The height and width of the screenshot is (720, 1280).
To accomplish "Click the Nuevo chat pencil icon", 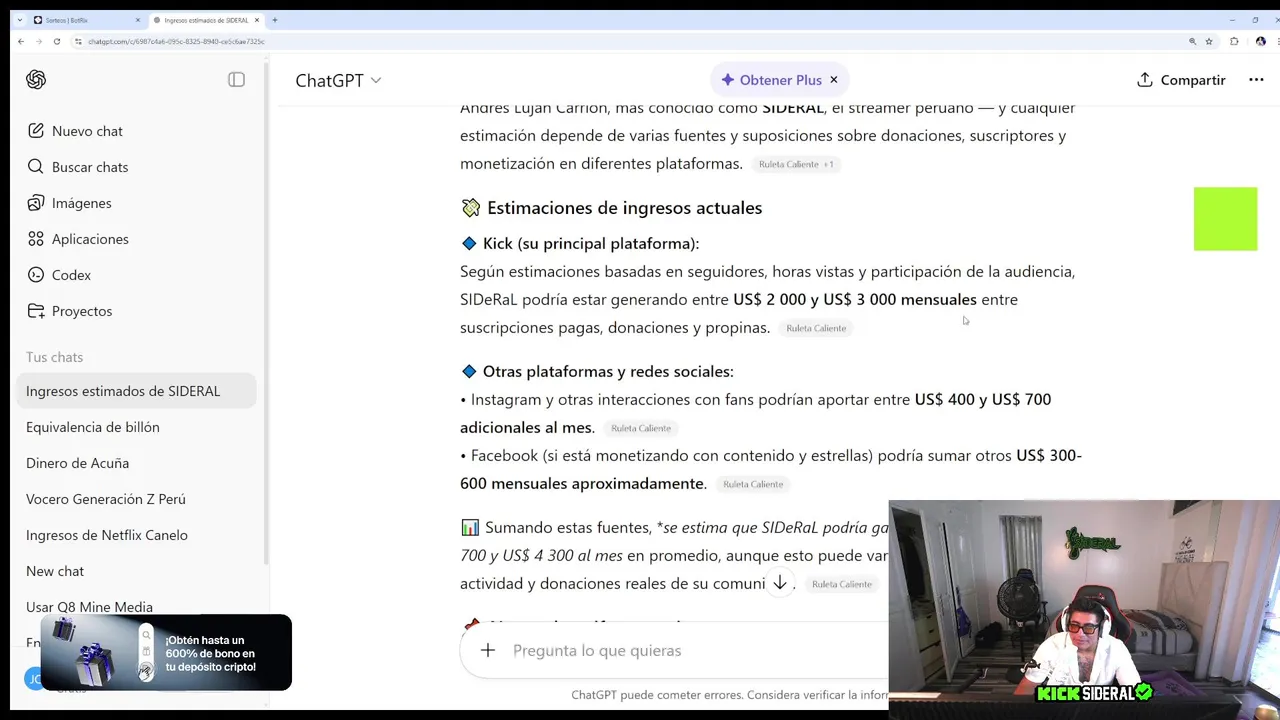I will [x=36, y=131].
